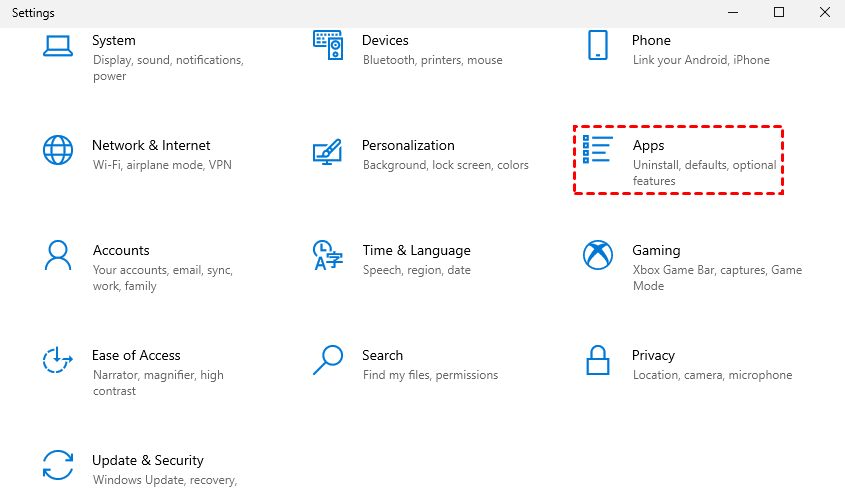Click the Personalization monitor and brush icon
This screenshot has width=845, height=488.
pyautogui.click(x=328, y=151)
